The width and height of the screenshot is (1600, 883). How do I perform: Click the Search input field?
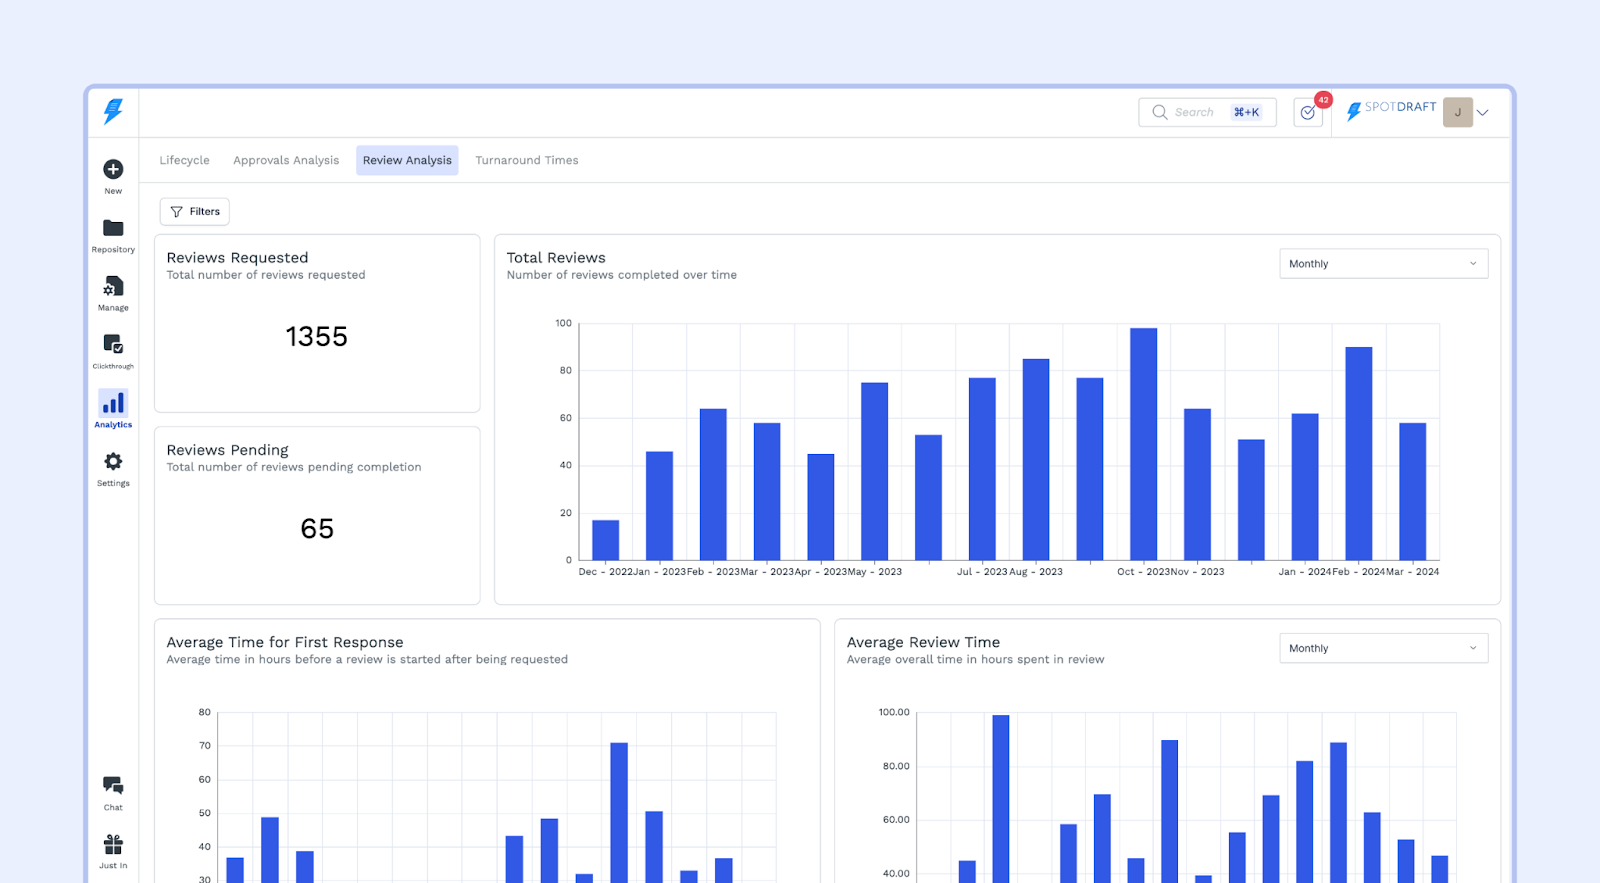1195,112
